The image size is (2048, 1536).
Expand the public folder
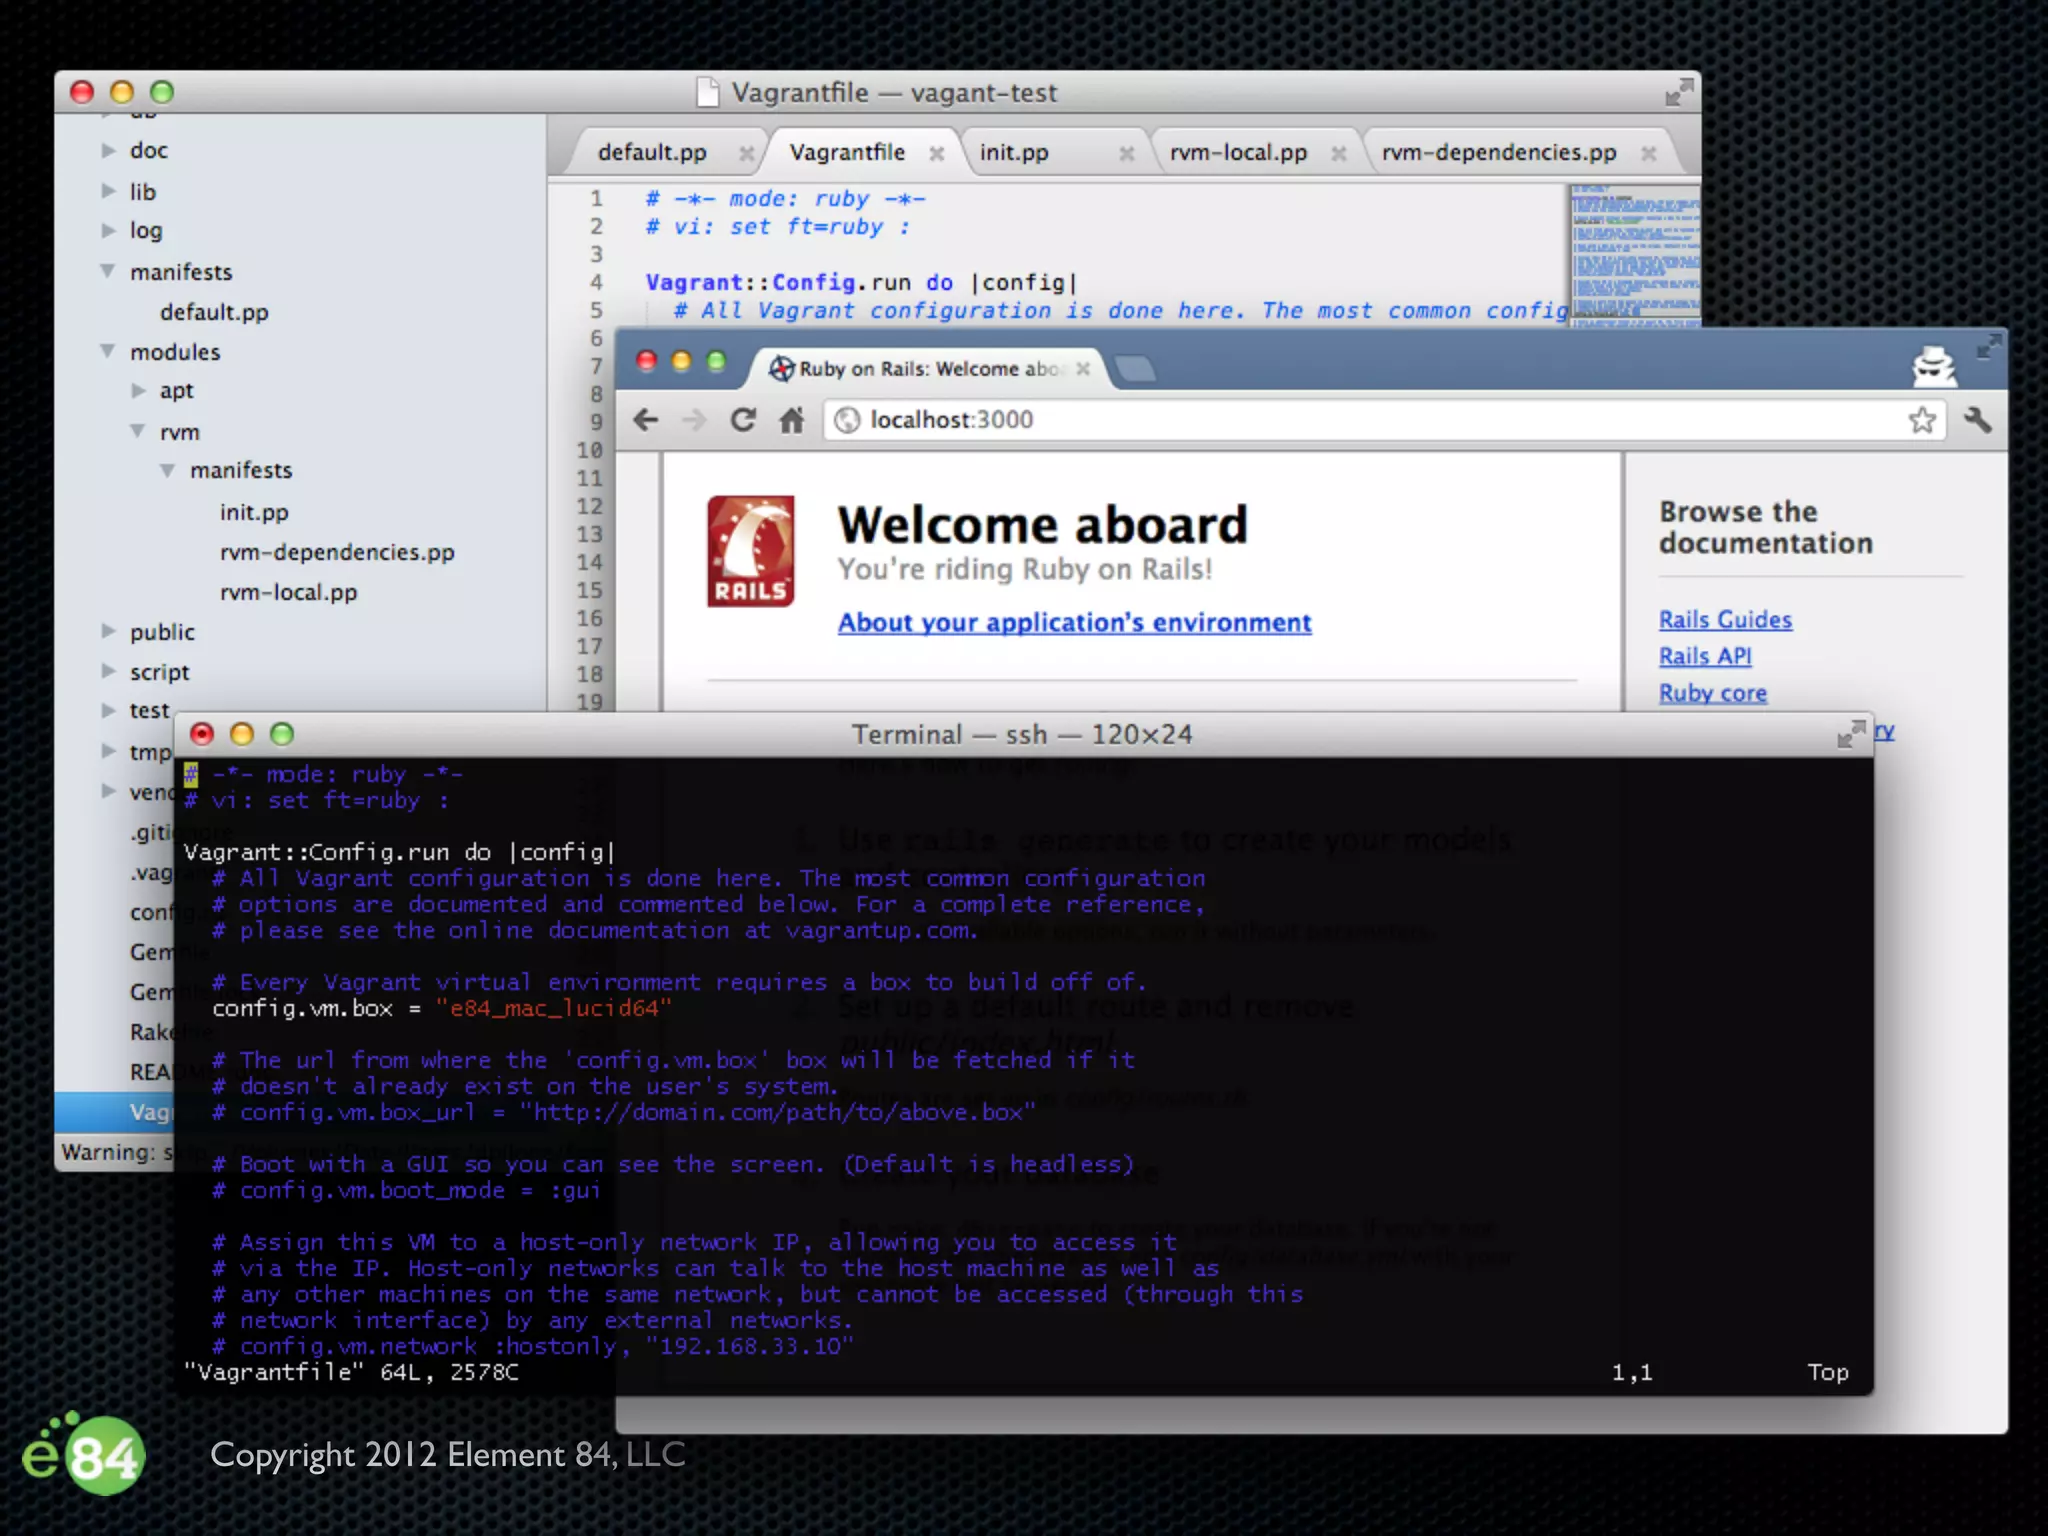point(108,631)
